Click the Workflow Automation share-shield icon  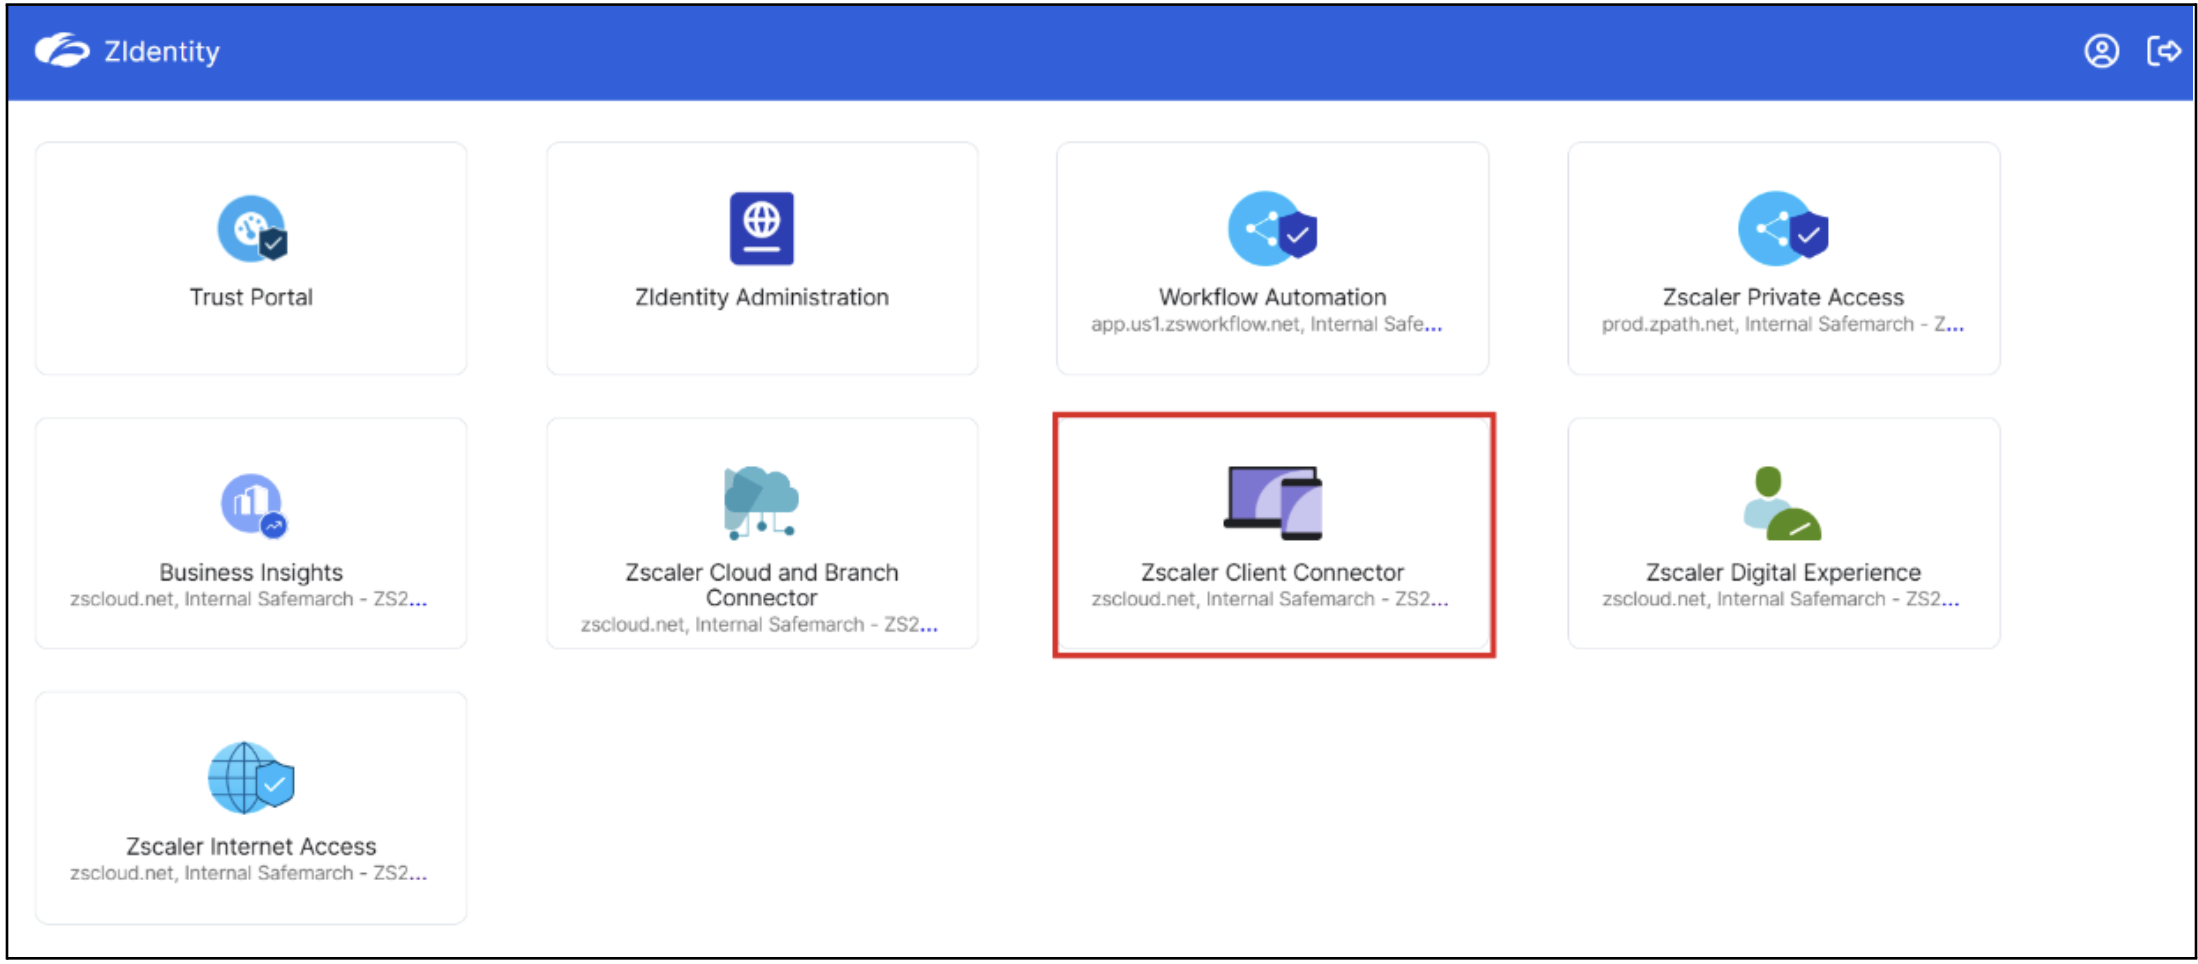point(1272,229)
